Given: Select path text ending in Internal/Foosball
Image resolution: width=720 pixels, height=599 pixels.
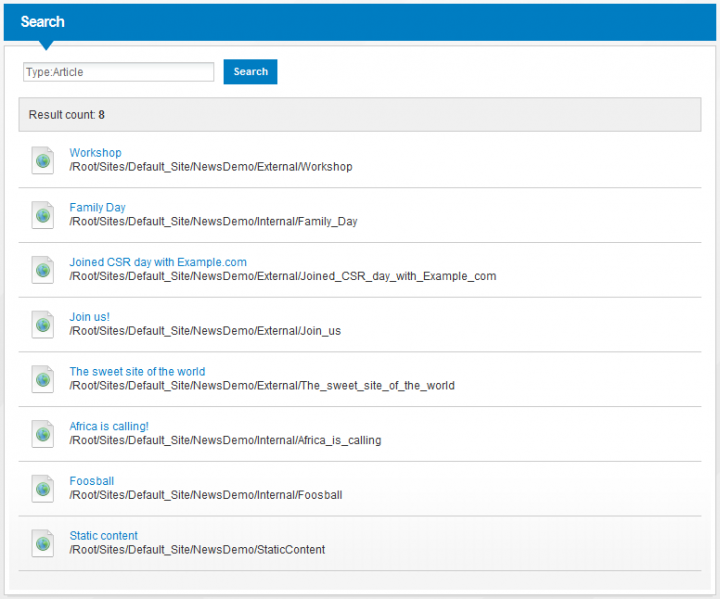Looking at the screenshot, I should [206, 495].
